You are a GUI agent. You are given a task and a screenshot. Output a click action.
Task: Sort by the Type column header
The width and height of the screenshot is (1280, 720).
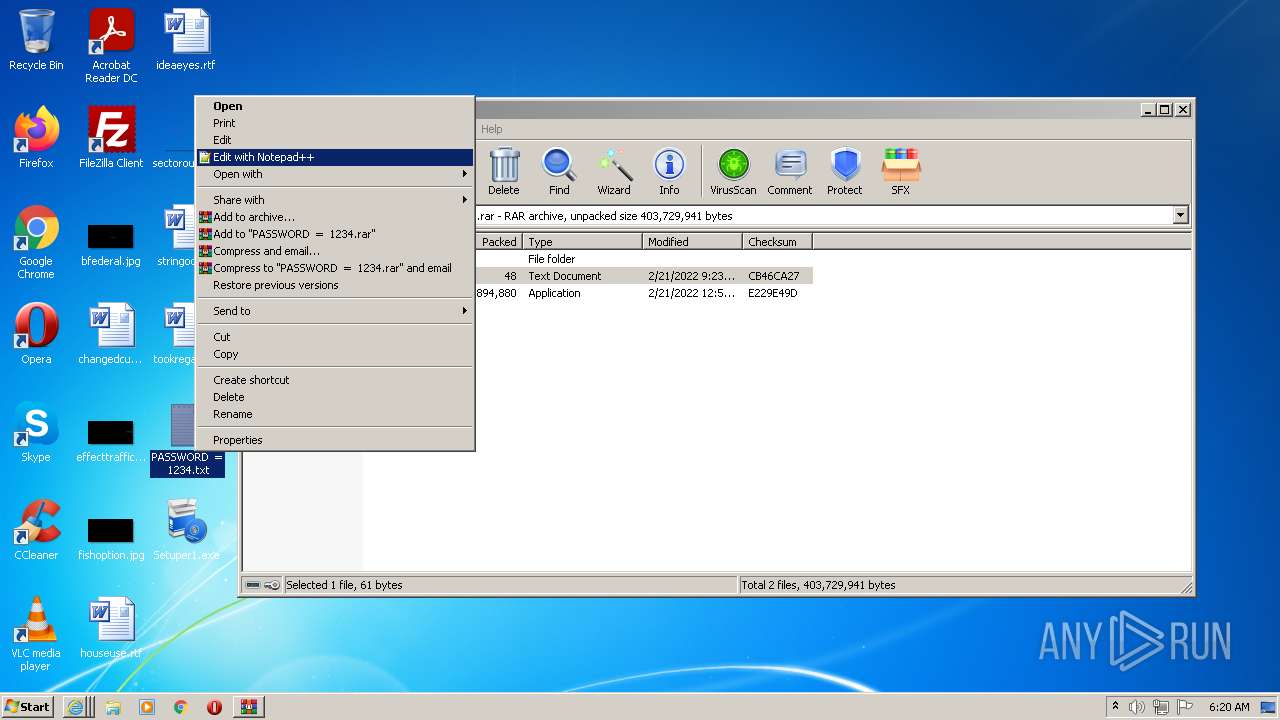pos(582,242)
